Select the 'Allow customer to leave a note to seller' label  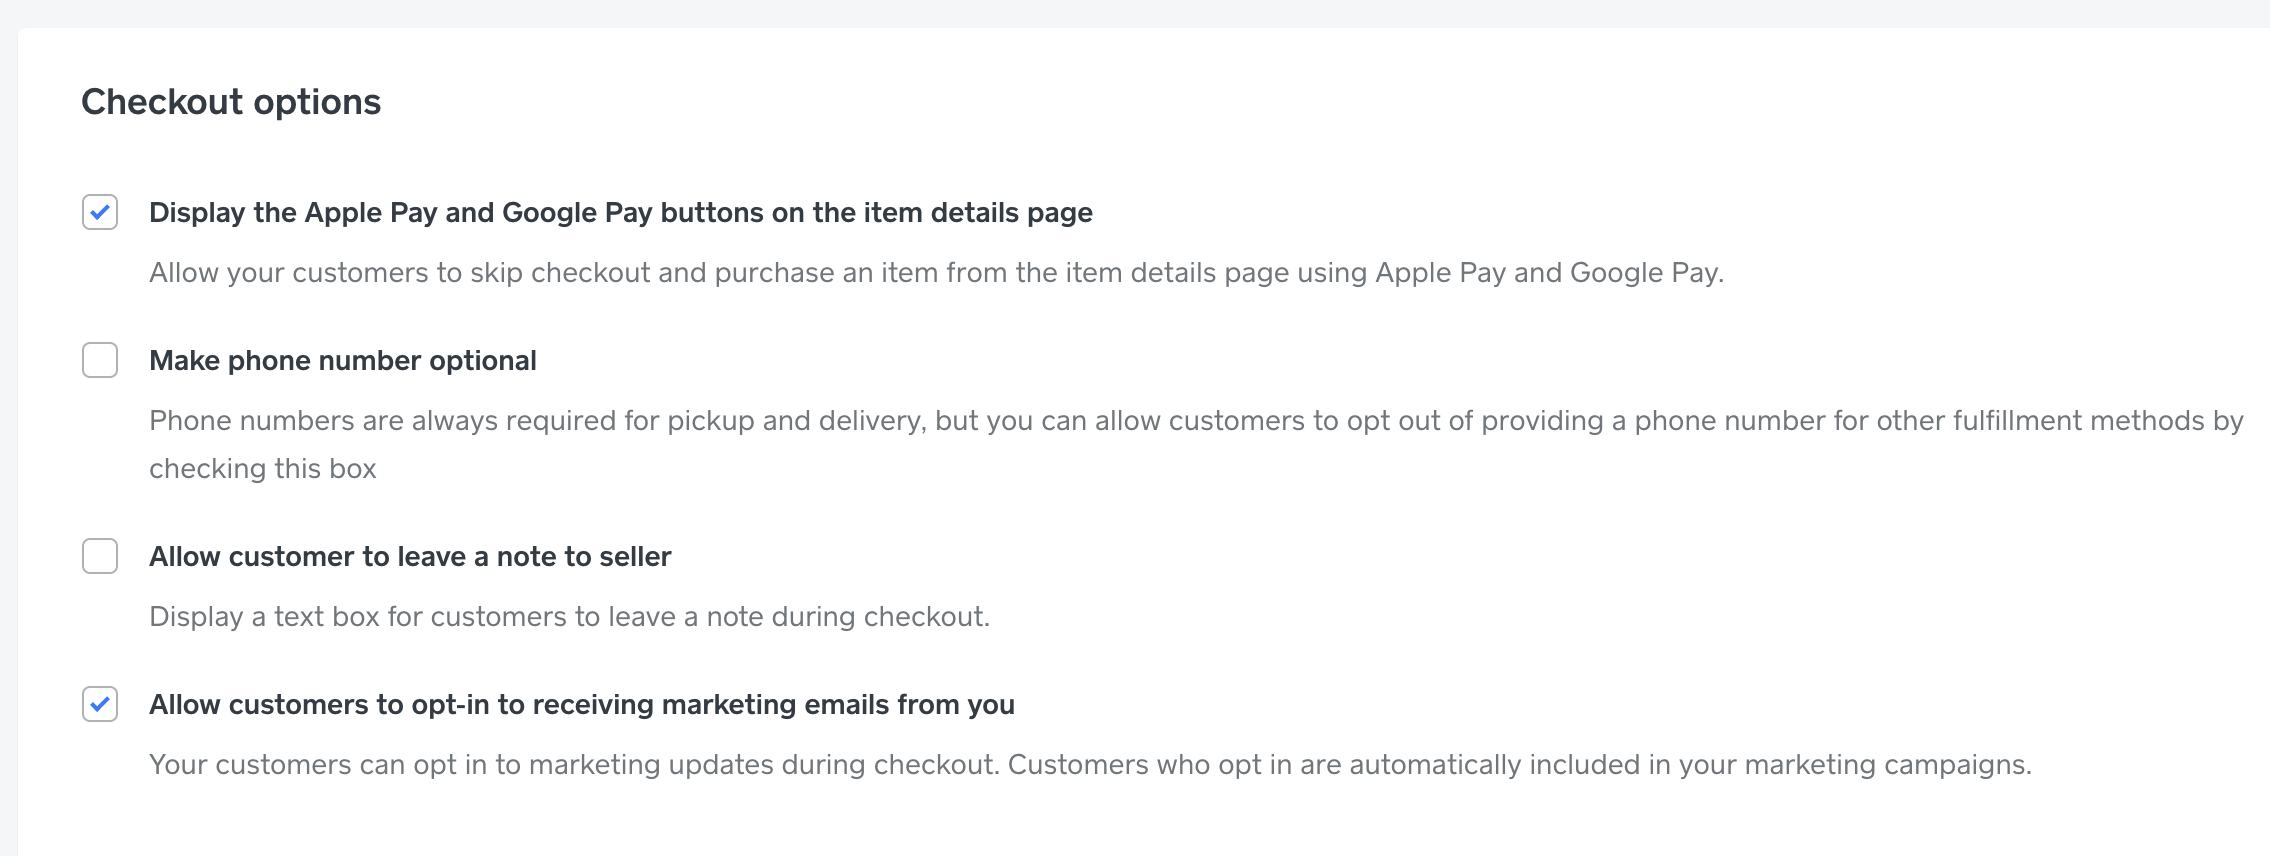click(x=410, y=557)
